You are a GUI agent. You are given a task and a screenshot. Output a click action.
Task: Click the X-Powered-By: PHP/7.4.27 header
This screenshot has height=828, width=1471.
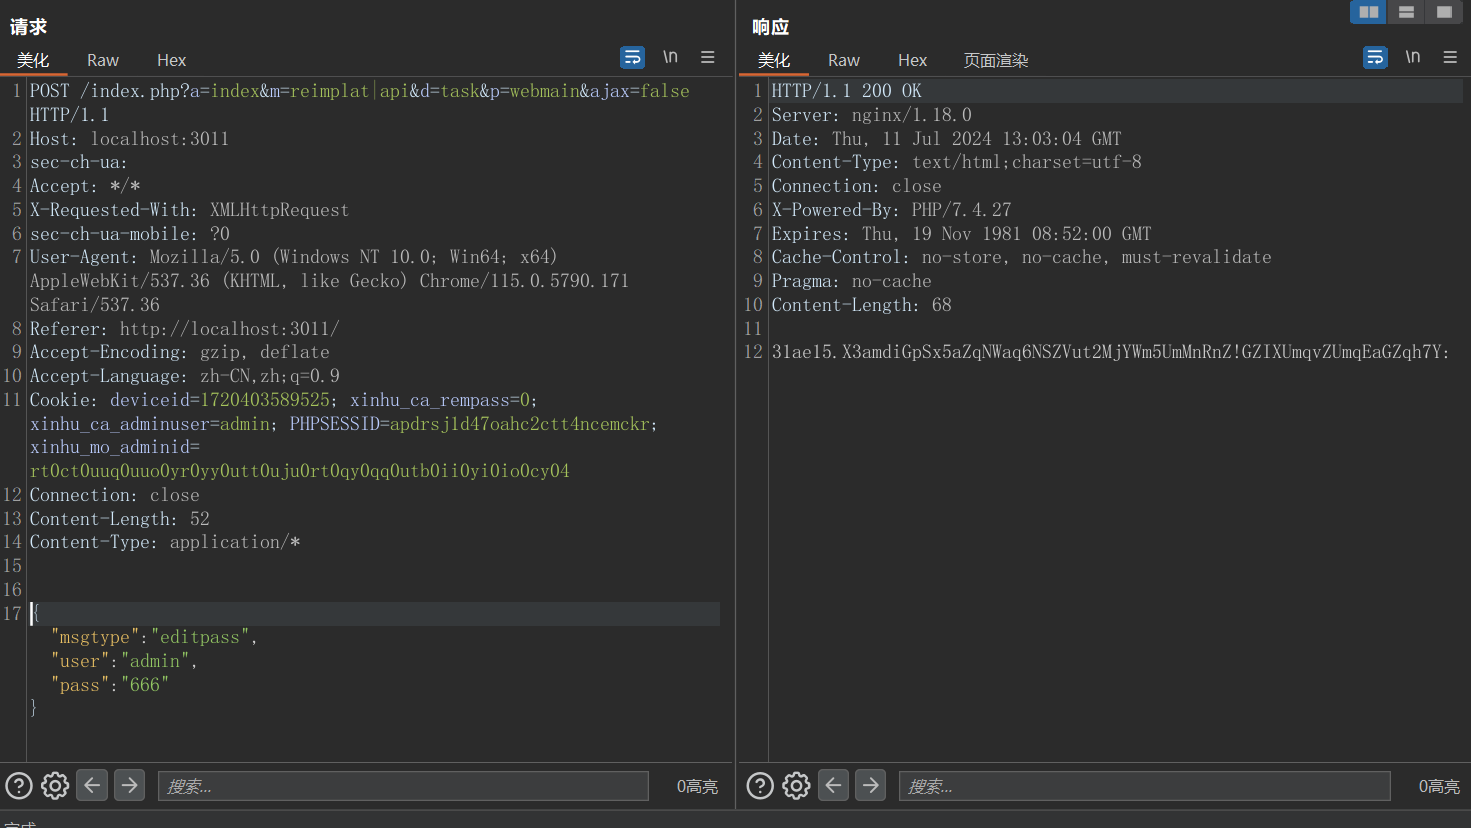tap(891, 210)
